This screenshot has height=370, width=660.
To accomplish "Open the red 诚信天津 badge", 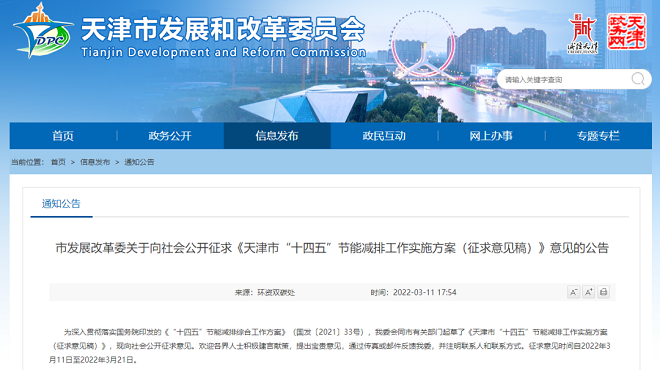I will tap(583, 34).
